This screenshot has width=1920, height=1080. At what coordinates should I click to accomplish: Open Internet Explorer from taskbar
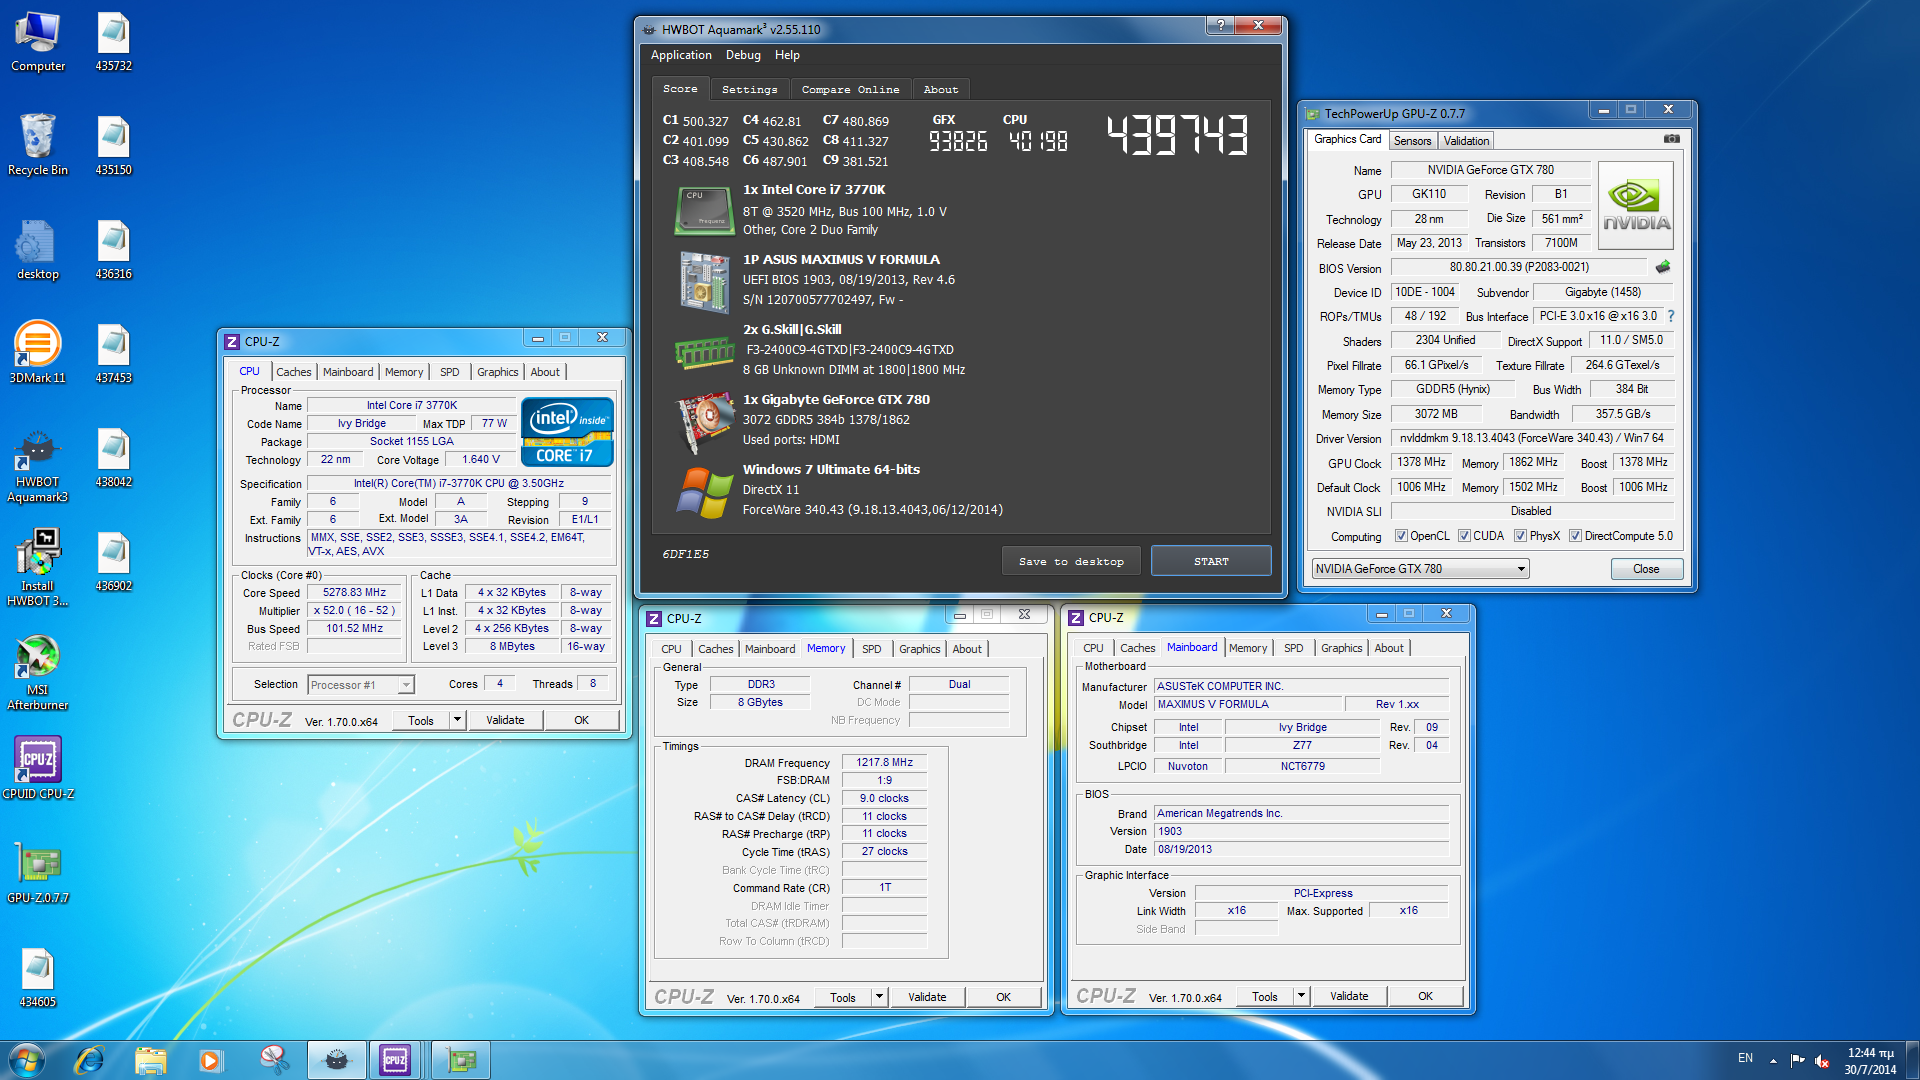coord(90,1060)
